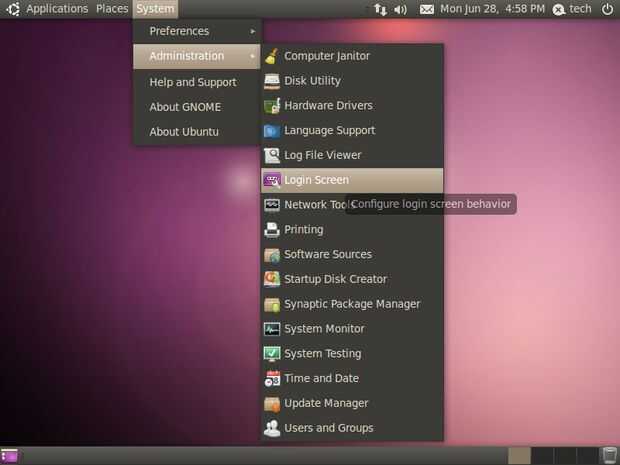Launch Log File Viewer by its label
This screenshot has height=465, width=620.
323,156
